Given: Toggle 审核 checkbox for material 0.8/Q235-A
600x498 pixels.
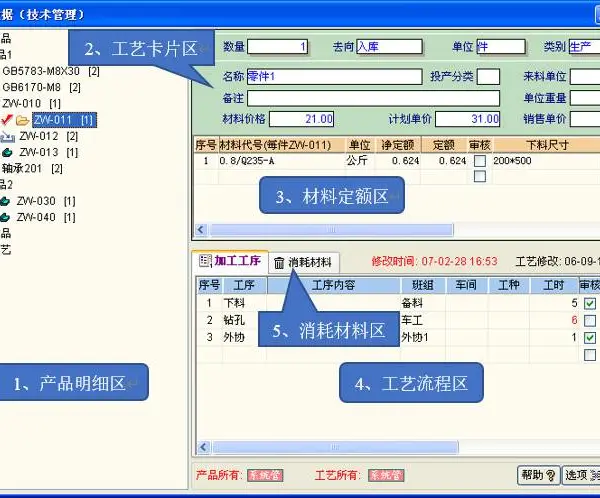Looking at the screenshot, I should coord(480,161).
